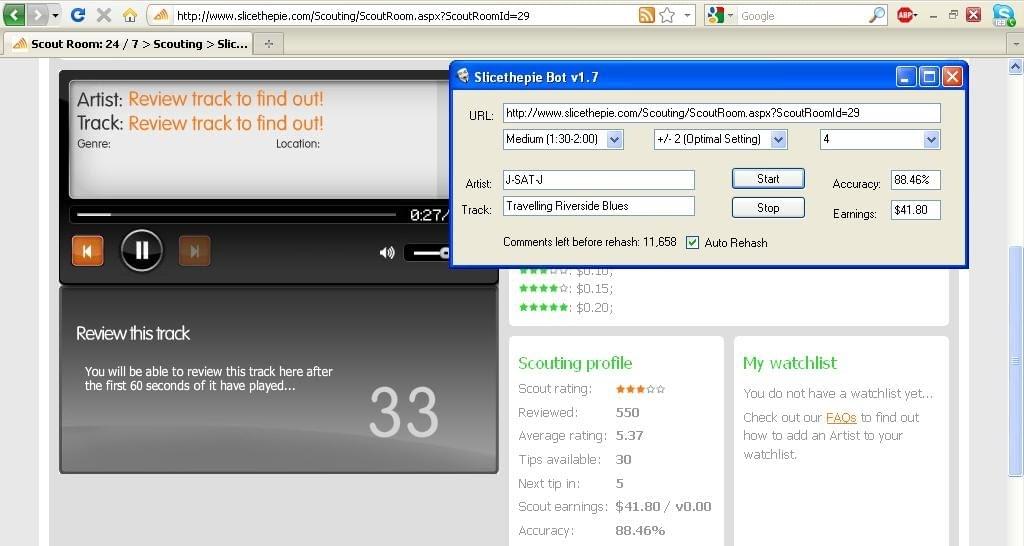The image size is (1024, 546).
Task: Skip to previous track in player
Action: point(87,251)
